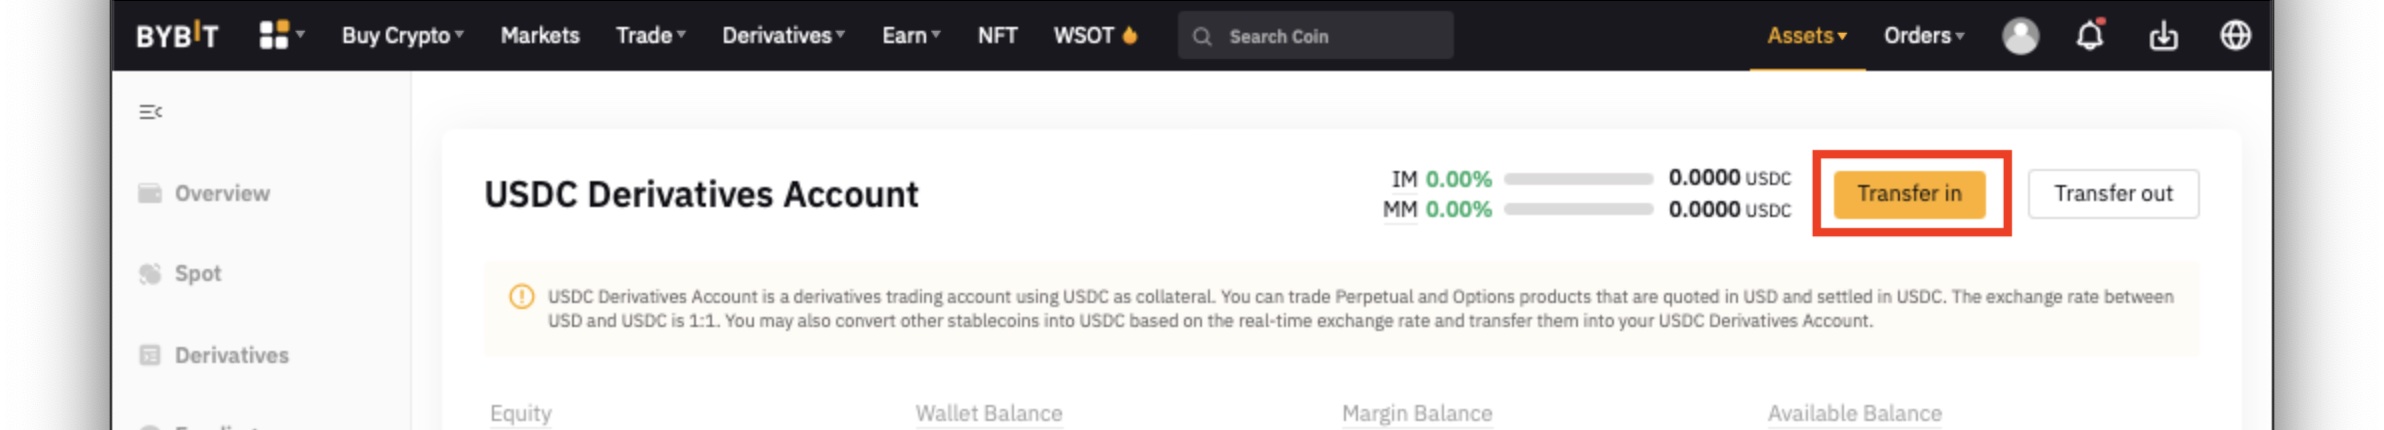This screenshot has height=430, width=2384.
Task: Open the Assets dropdown menu
Action: [1806, 36]
